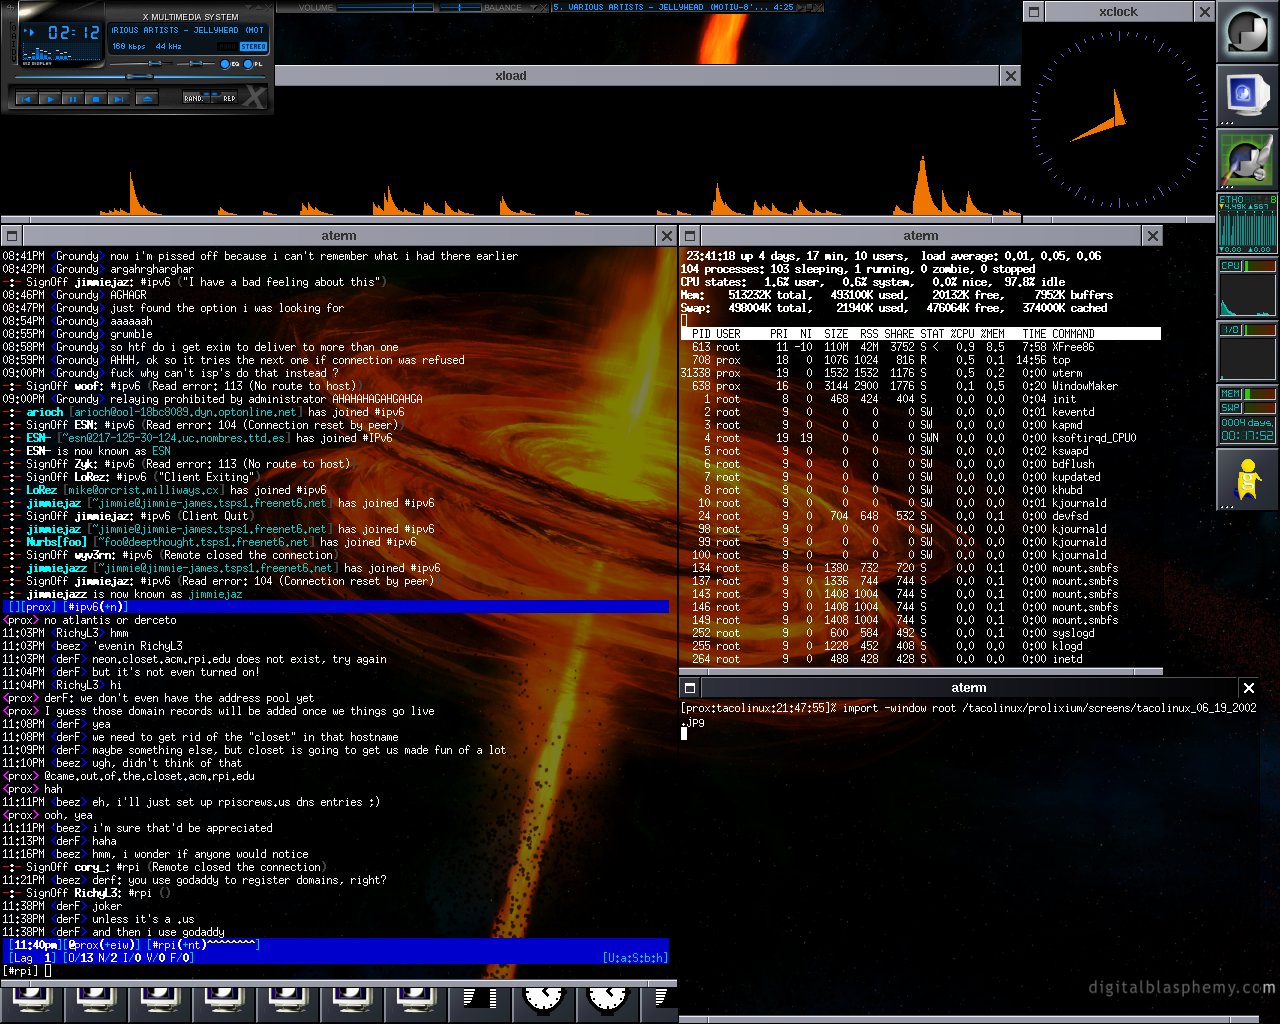The image size is (1280, 1024).
Task: Click the XMMS eject/open file button
Action: (x=146, y=98)
